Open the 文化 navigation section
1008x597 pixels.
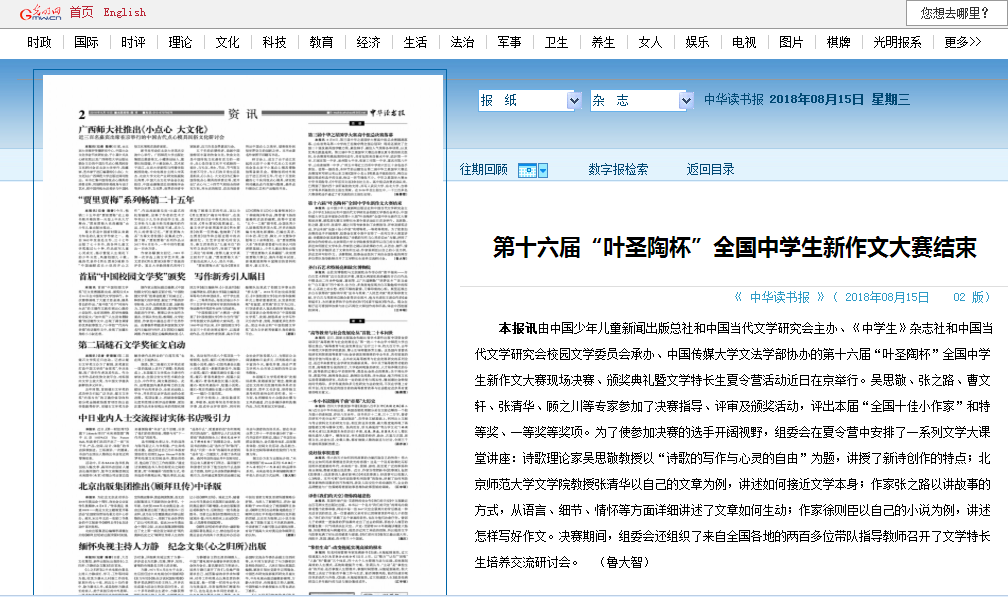click(x=228, y=42)
